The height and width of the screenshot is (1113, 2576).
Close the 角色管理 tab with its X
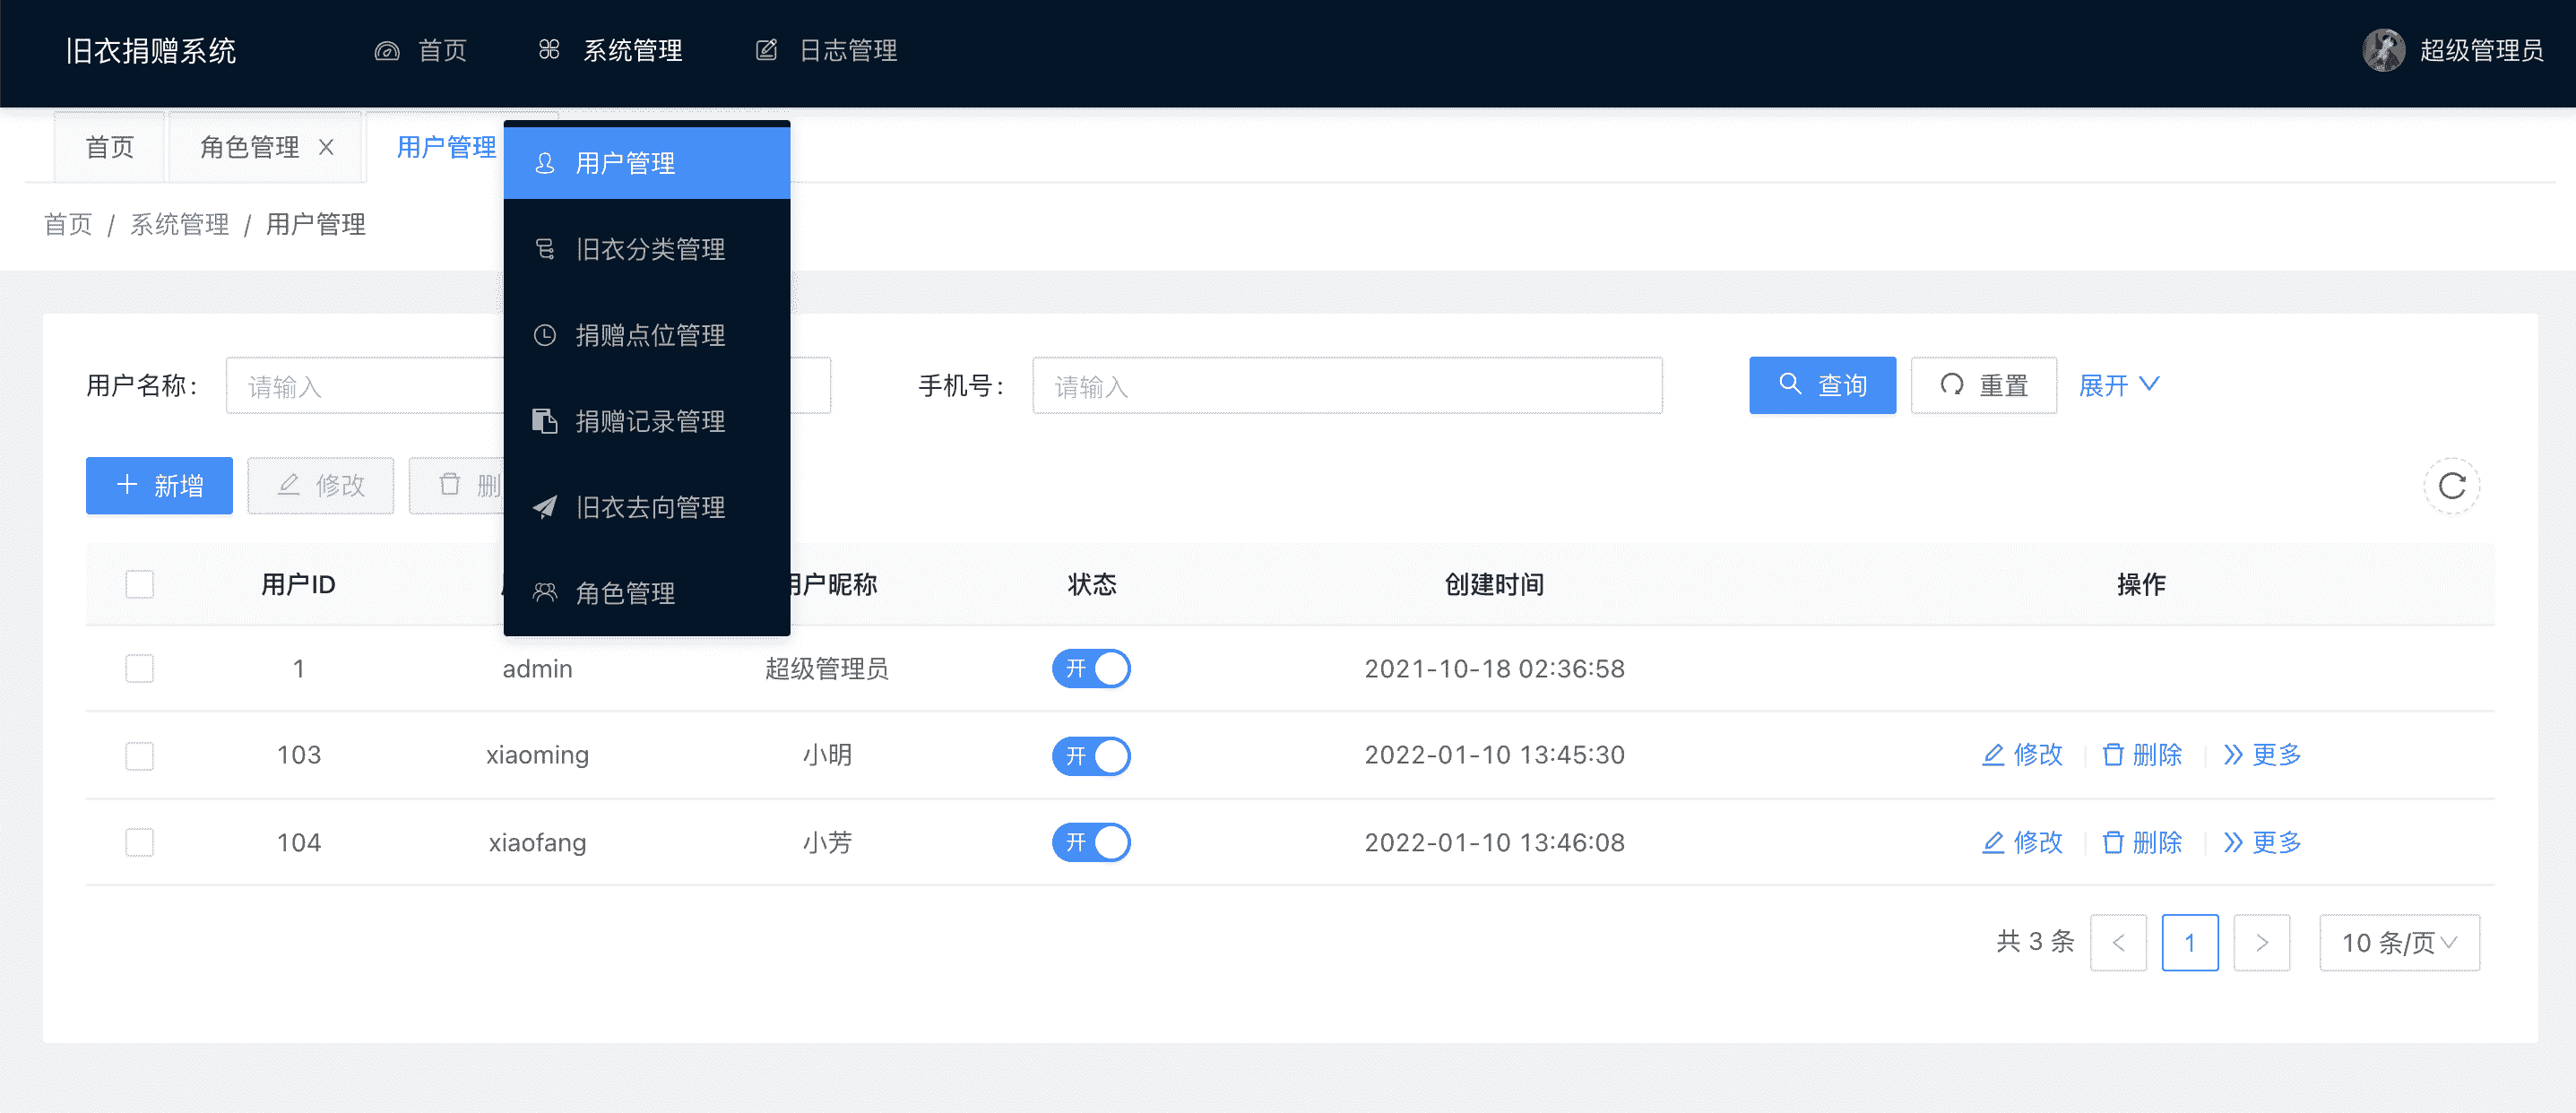[326, 147]
